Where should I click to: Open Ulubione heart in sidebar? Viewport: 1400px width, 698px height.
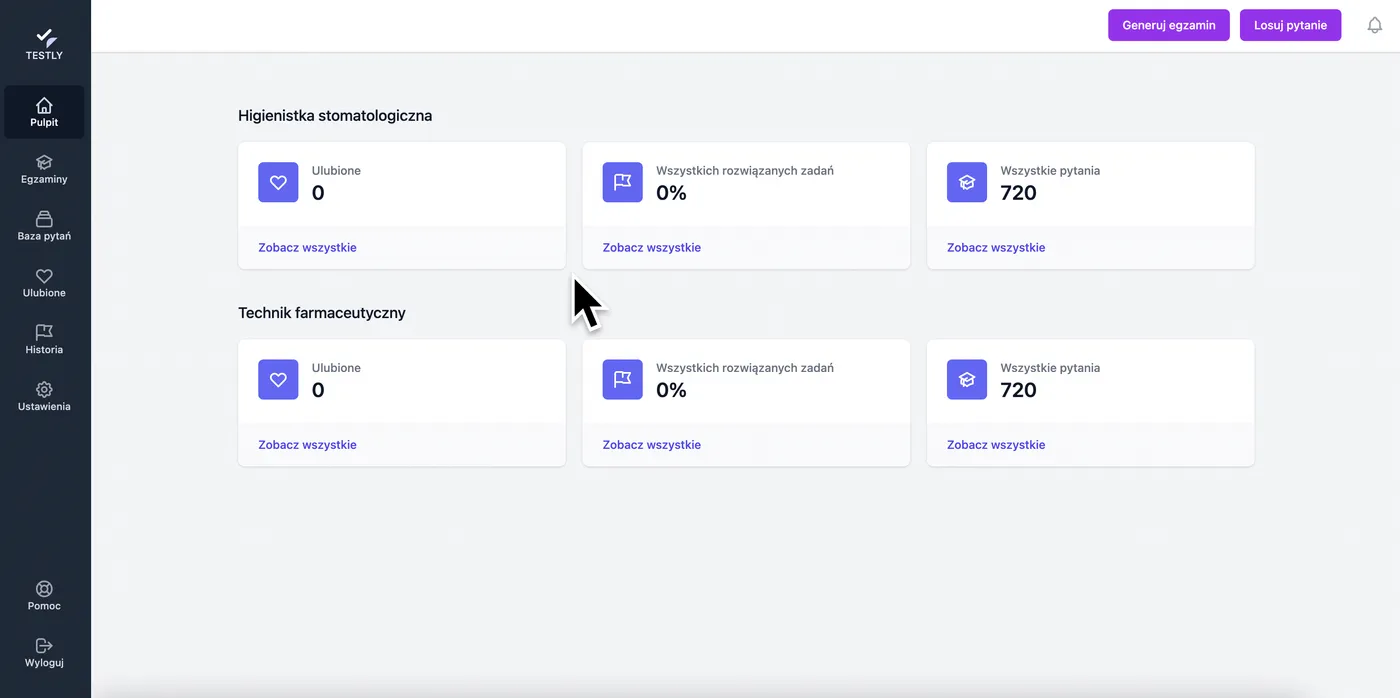point(44,283)
